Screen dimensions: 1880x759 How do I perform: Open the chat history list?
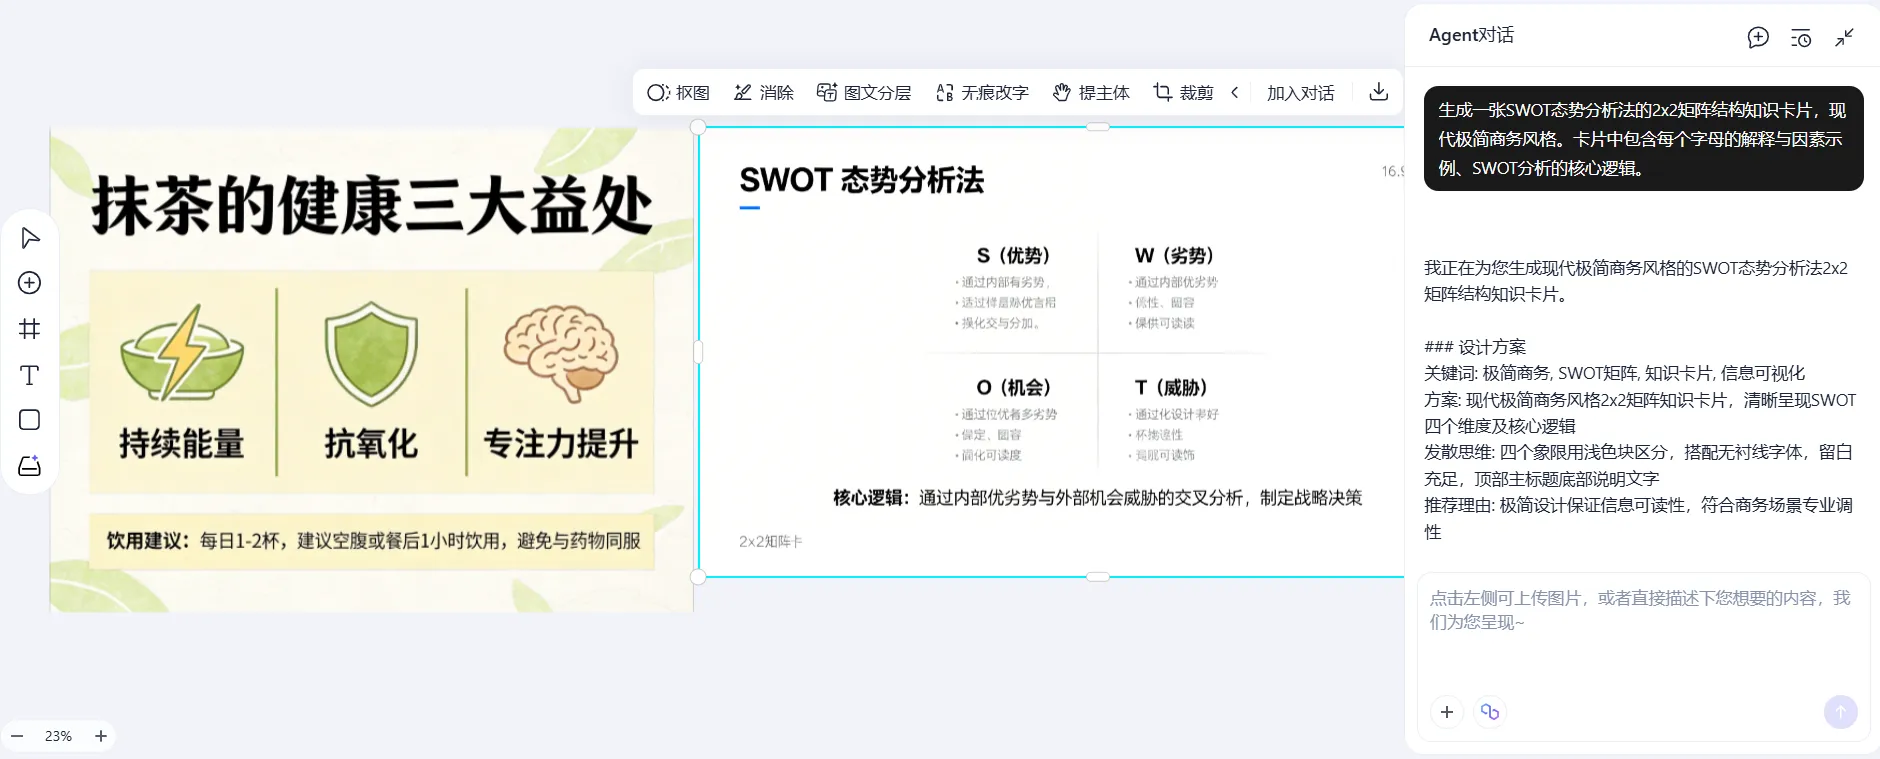[x=1801, y=38]
